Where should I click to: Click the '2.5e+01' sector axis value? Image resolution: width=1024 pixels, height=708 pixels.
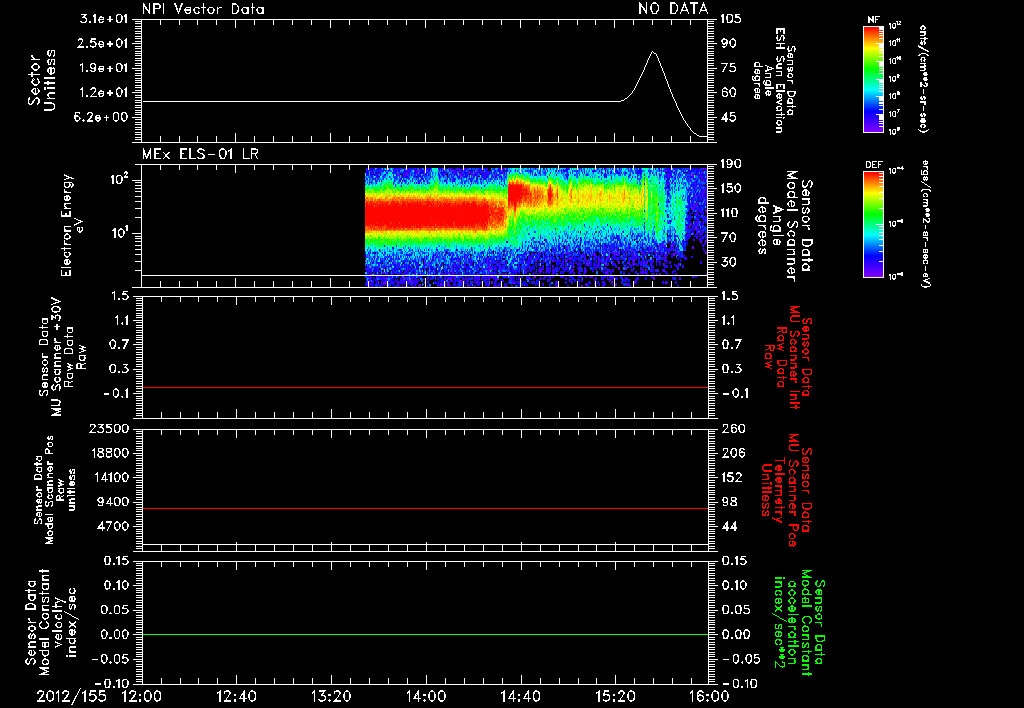[104, 43]
